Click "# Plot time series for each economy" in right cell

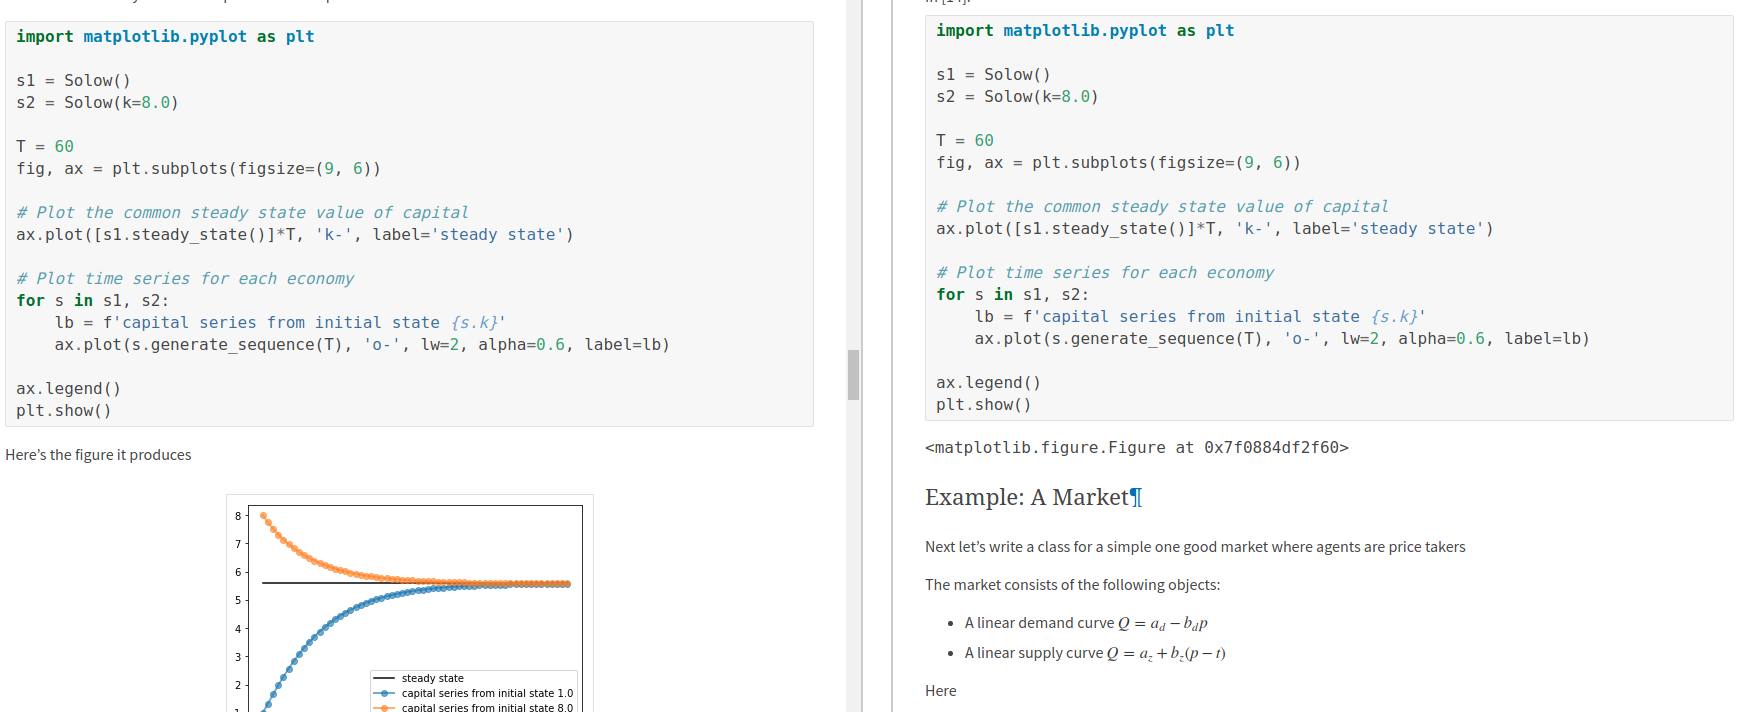point(1105,273)
